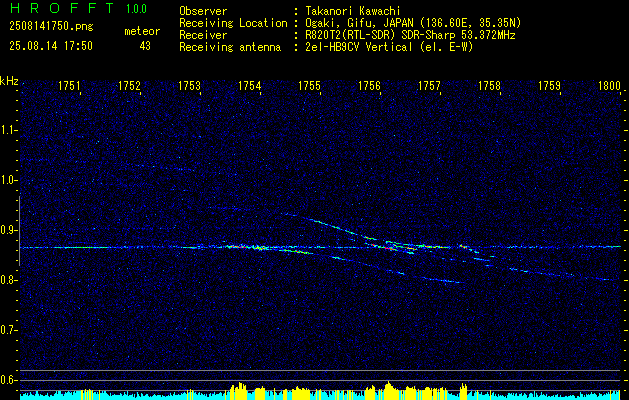Click the 0.9 kHz axis label
Screen dimensions: 629x400
click(x=8, y=230)
